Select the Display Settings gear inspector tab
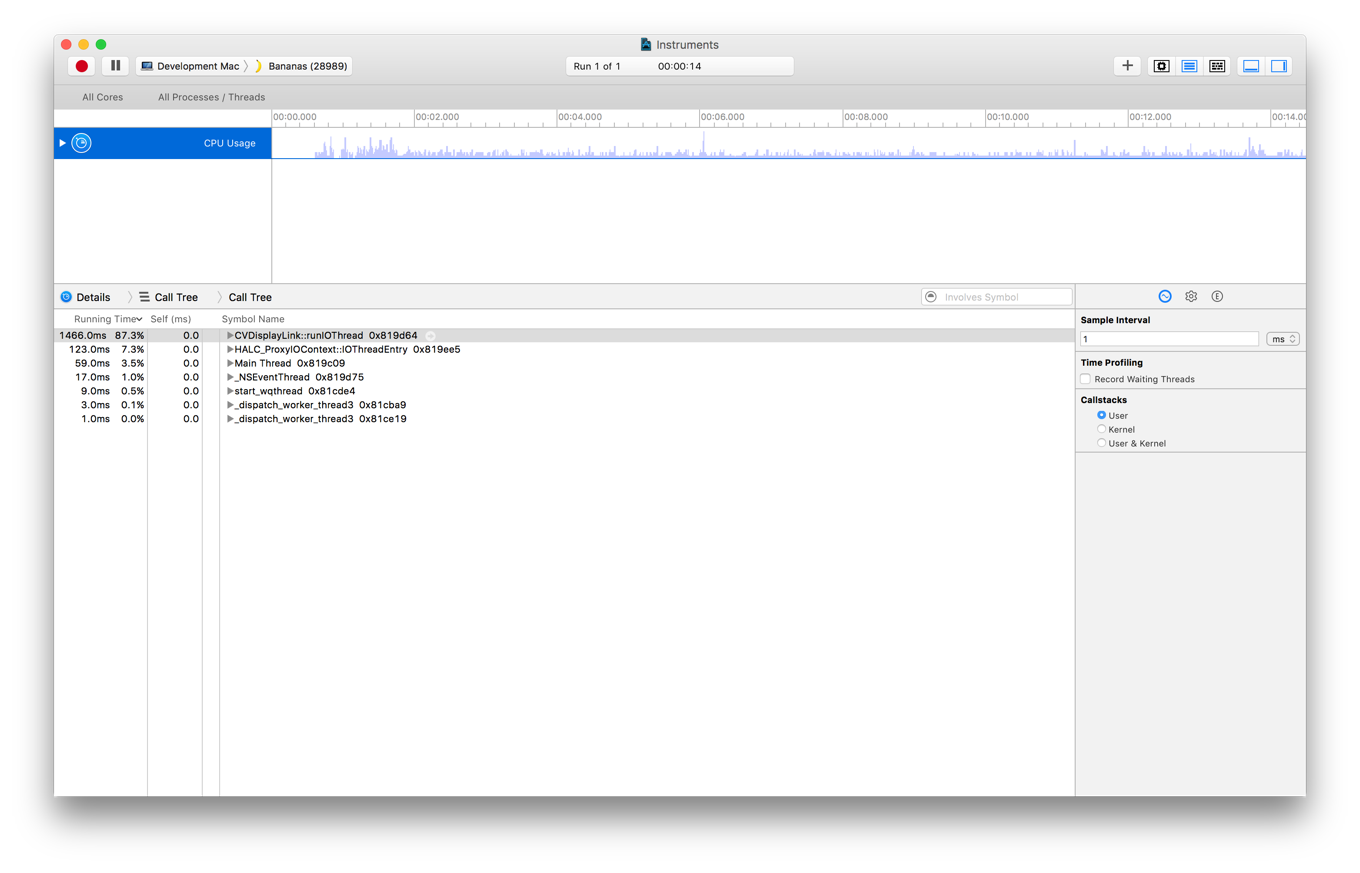 coord(1190,296)
